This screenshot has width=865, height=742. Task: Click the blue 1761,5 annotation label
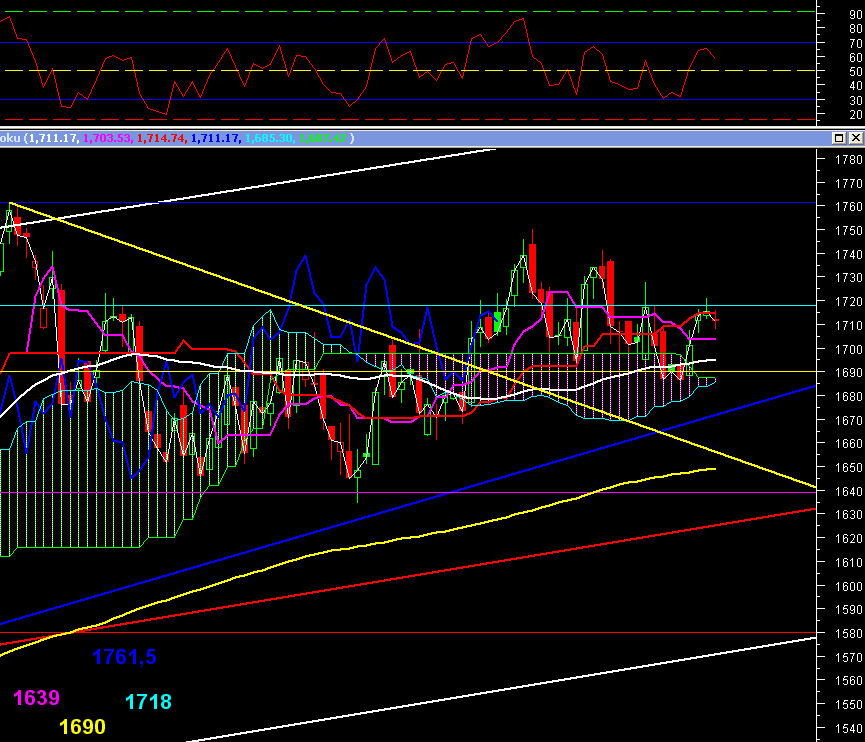coord(124,657)
